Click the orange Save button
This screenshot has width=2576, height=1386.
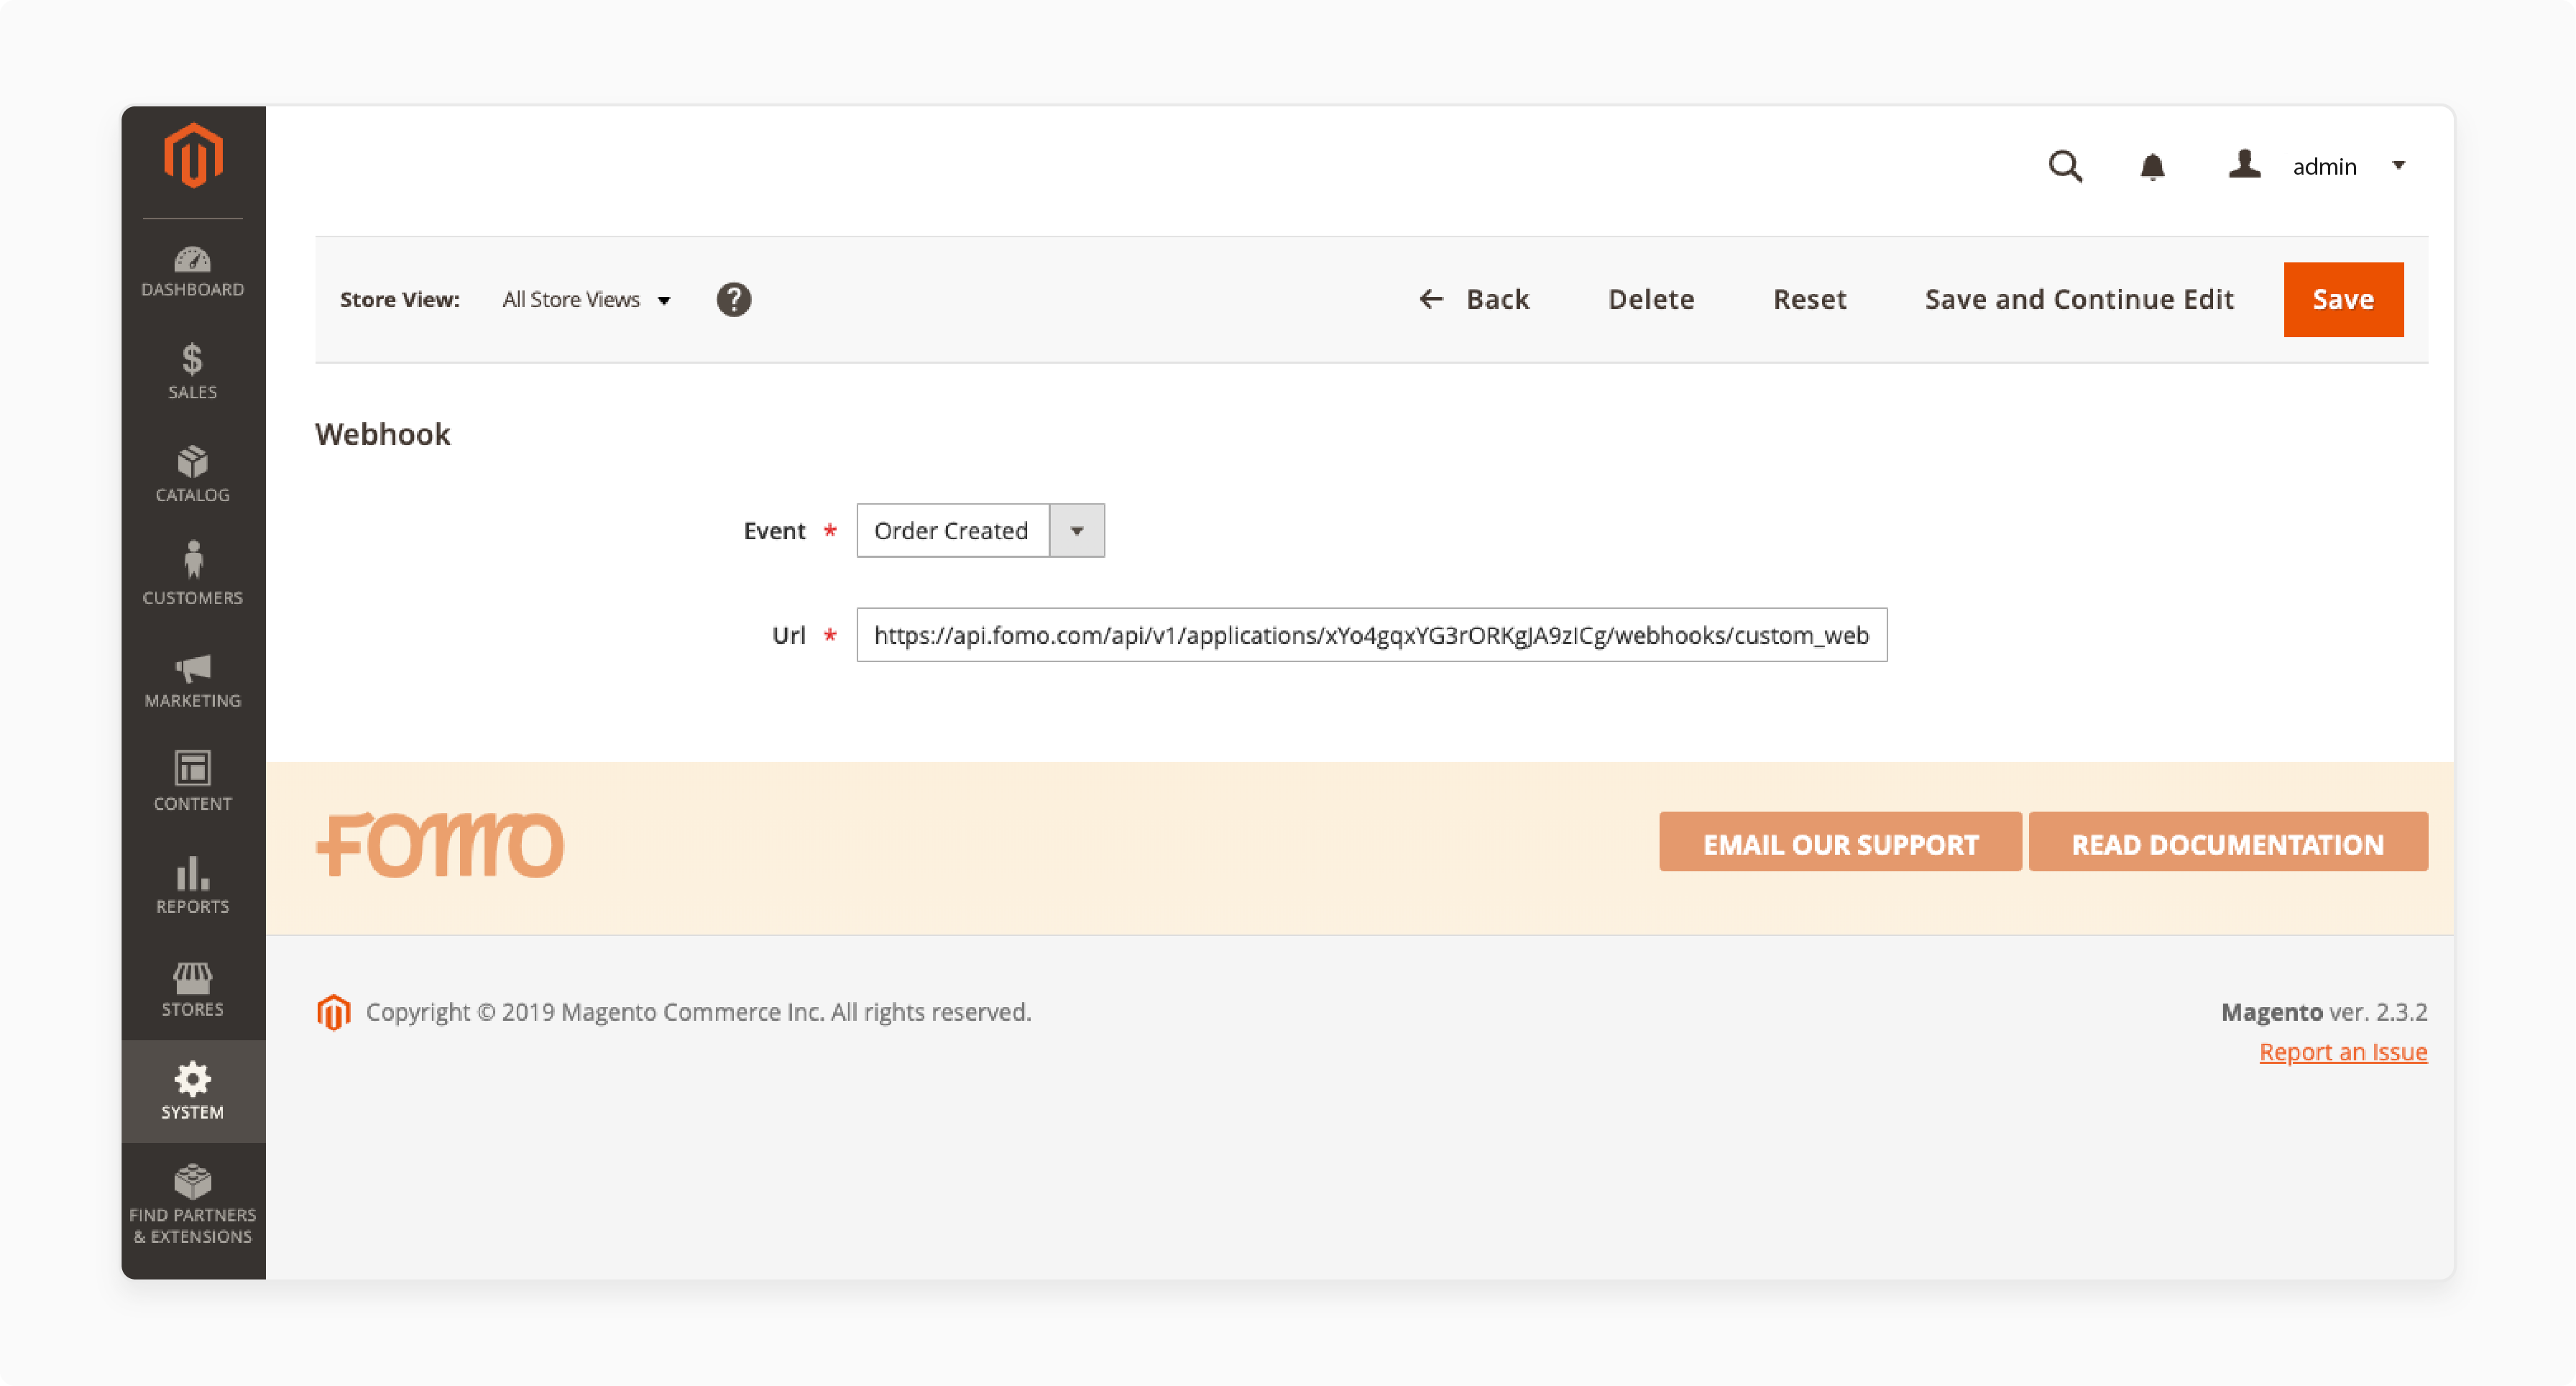click(2343, 299)
